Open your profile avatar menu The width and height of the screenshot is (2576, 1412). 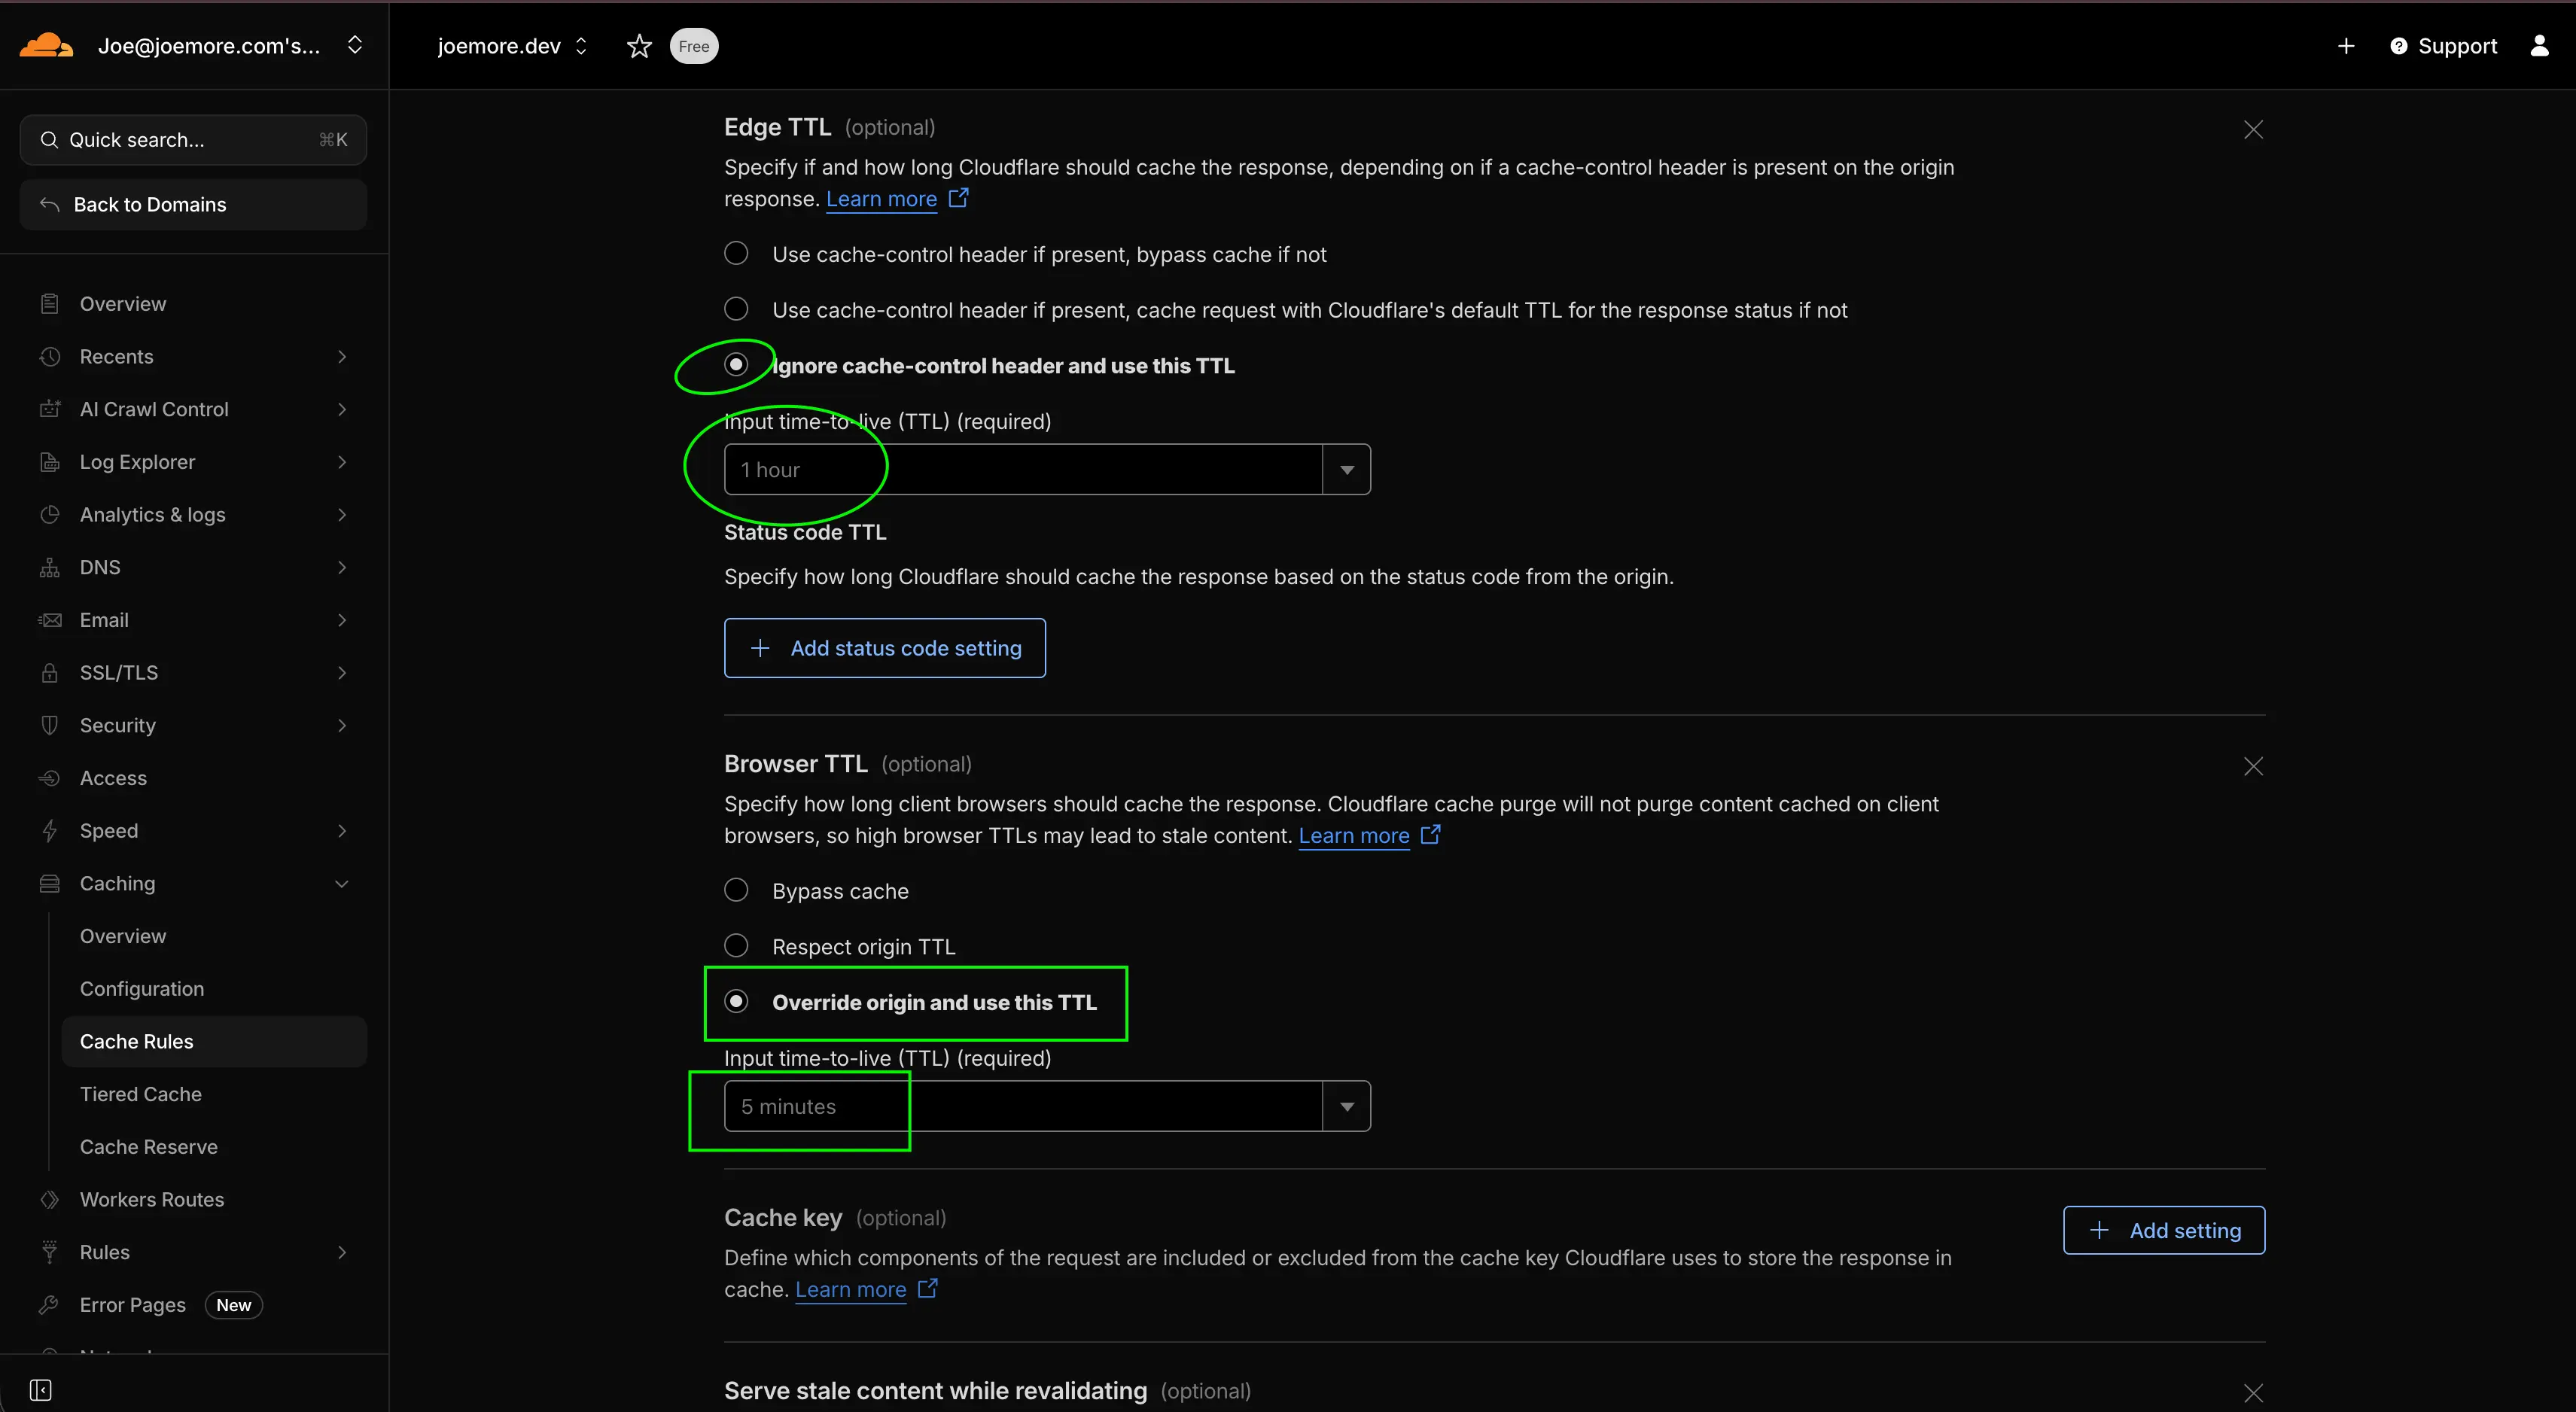coord(2541,45)
